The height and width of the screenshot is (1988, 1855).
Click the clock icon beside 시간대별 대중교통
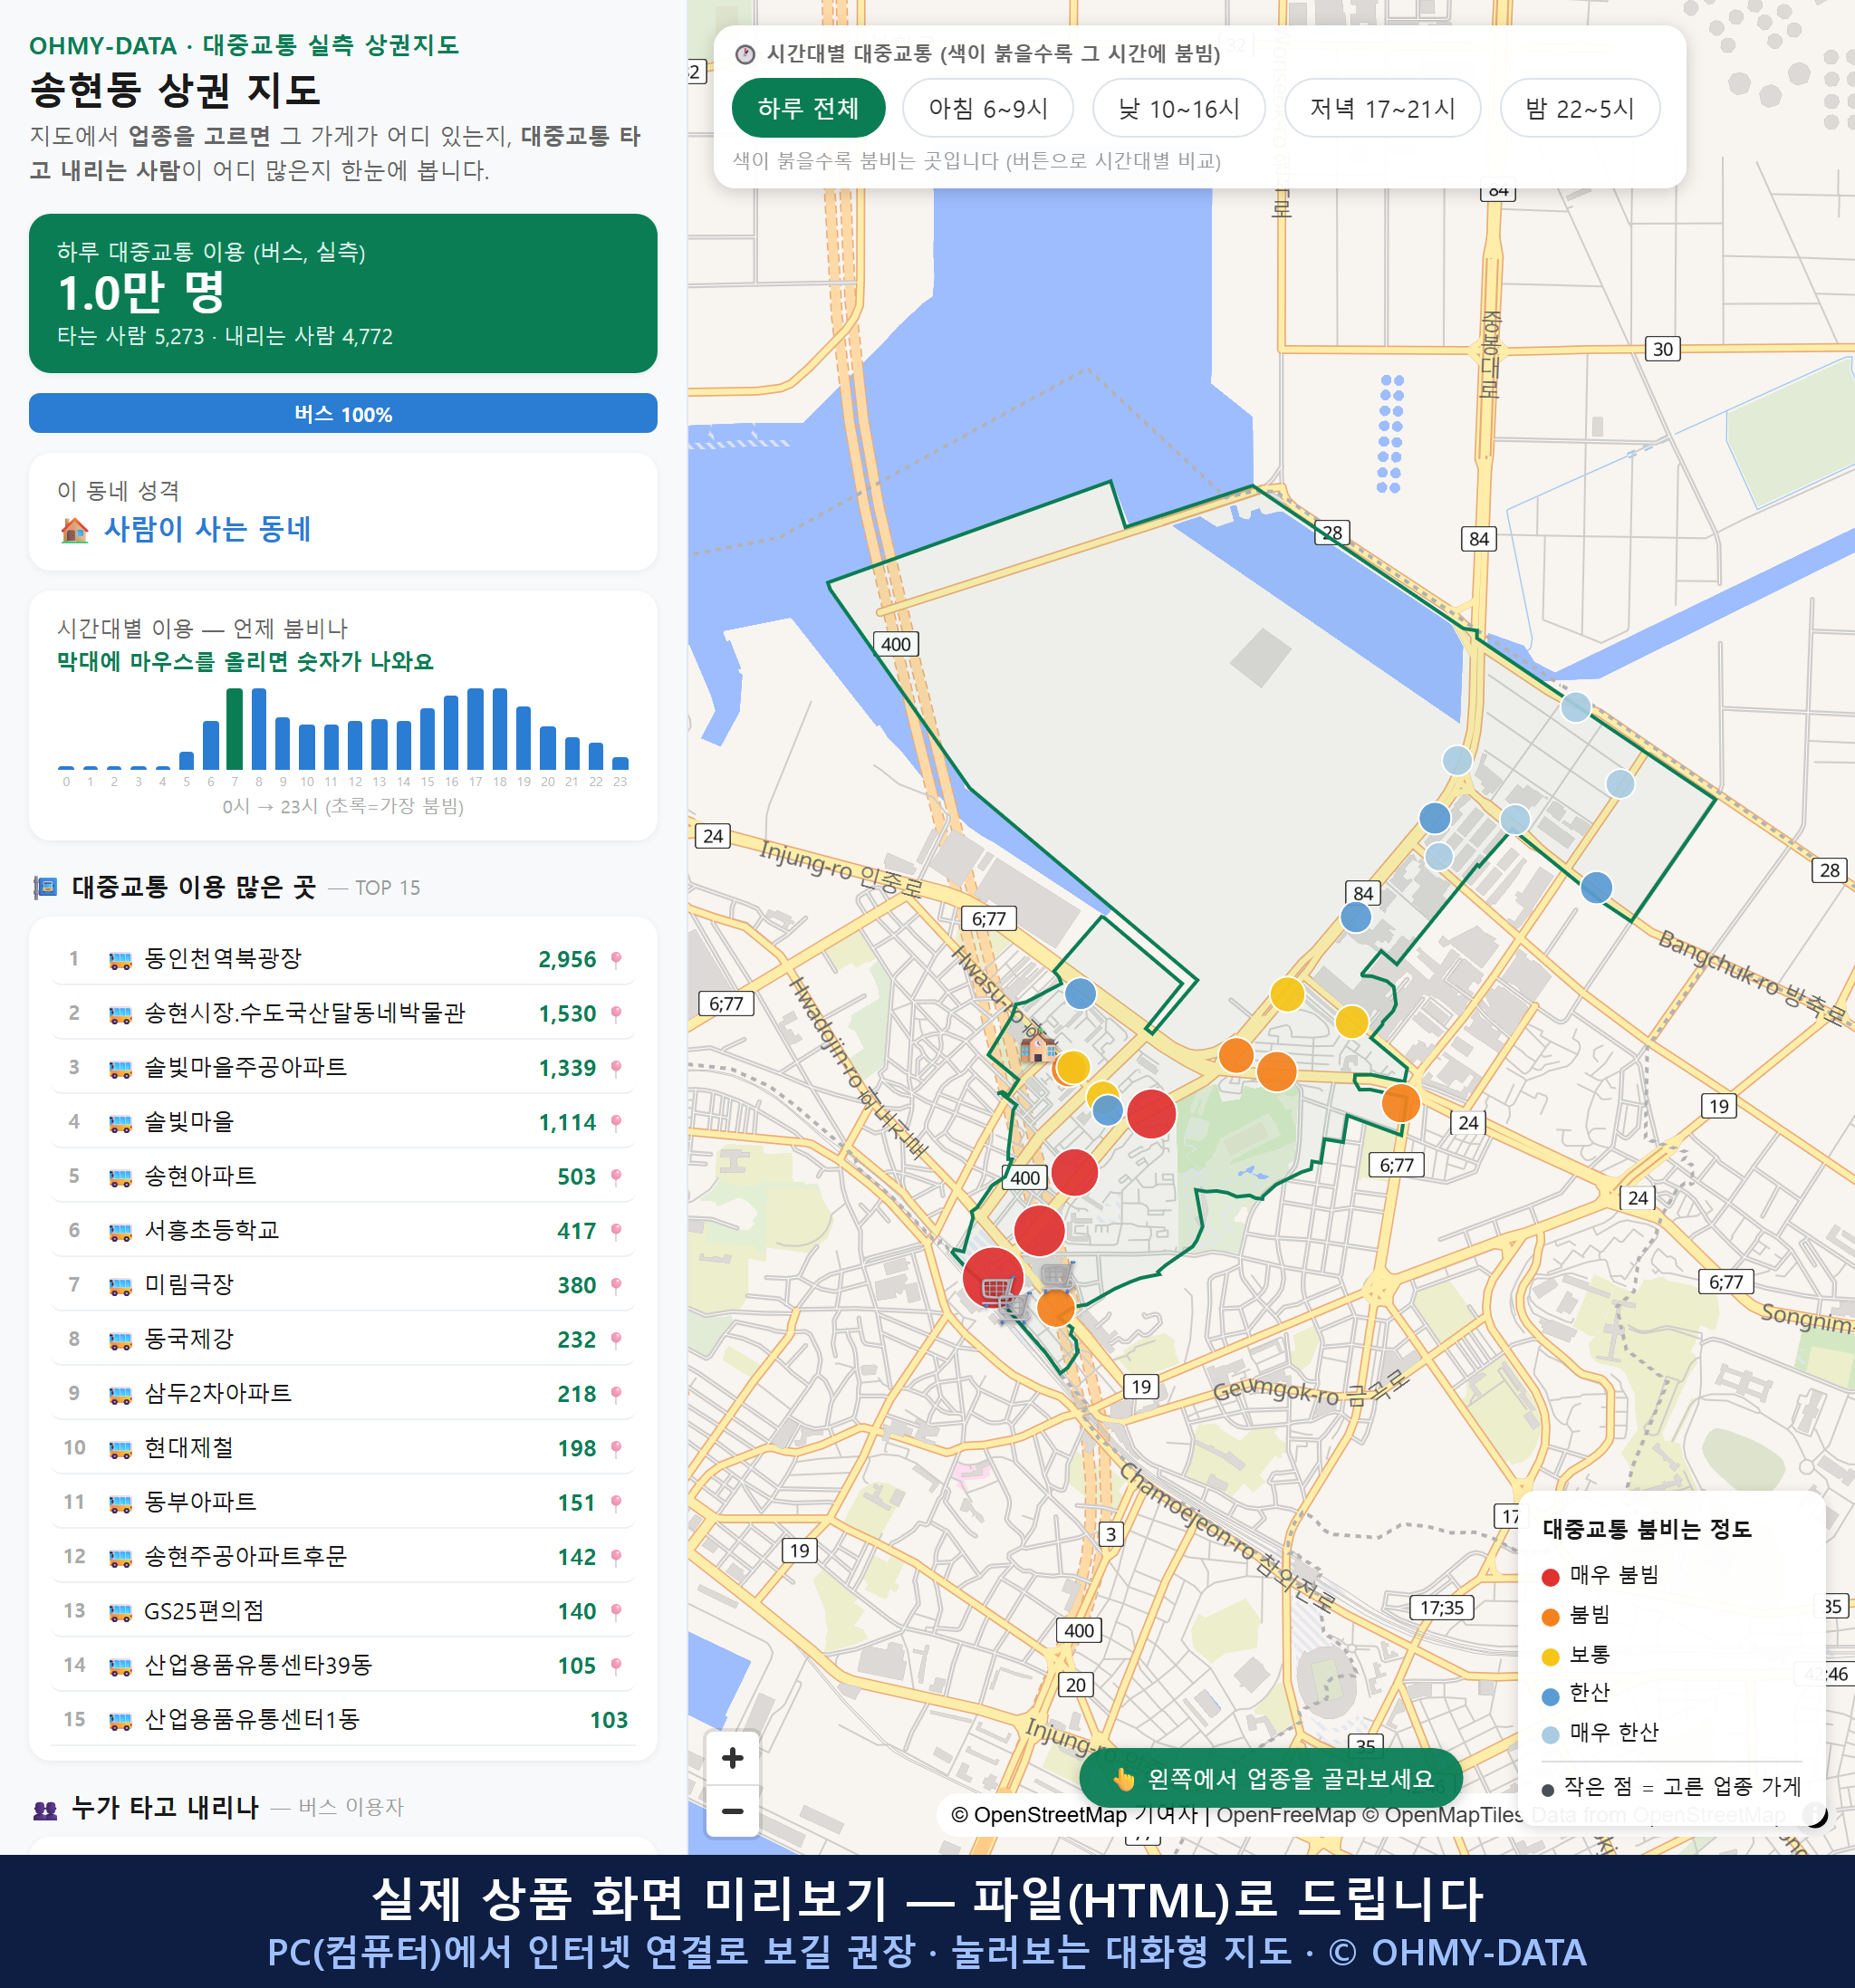pyautogui.click(x=745, y=54)
